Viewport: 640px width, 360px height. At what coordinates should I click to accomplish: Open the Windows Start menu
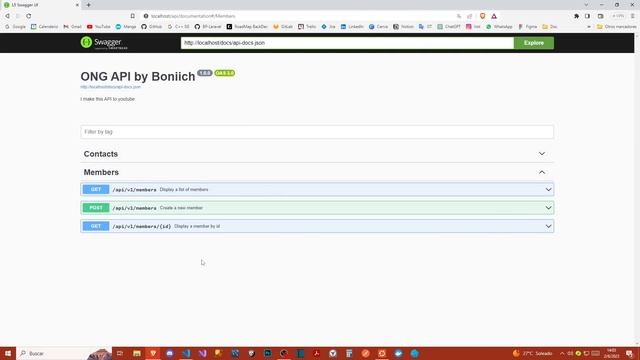[x=8, y=353]
